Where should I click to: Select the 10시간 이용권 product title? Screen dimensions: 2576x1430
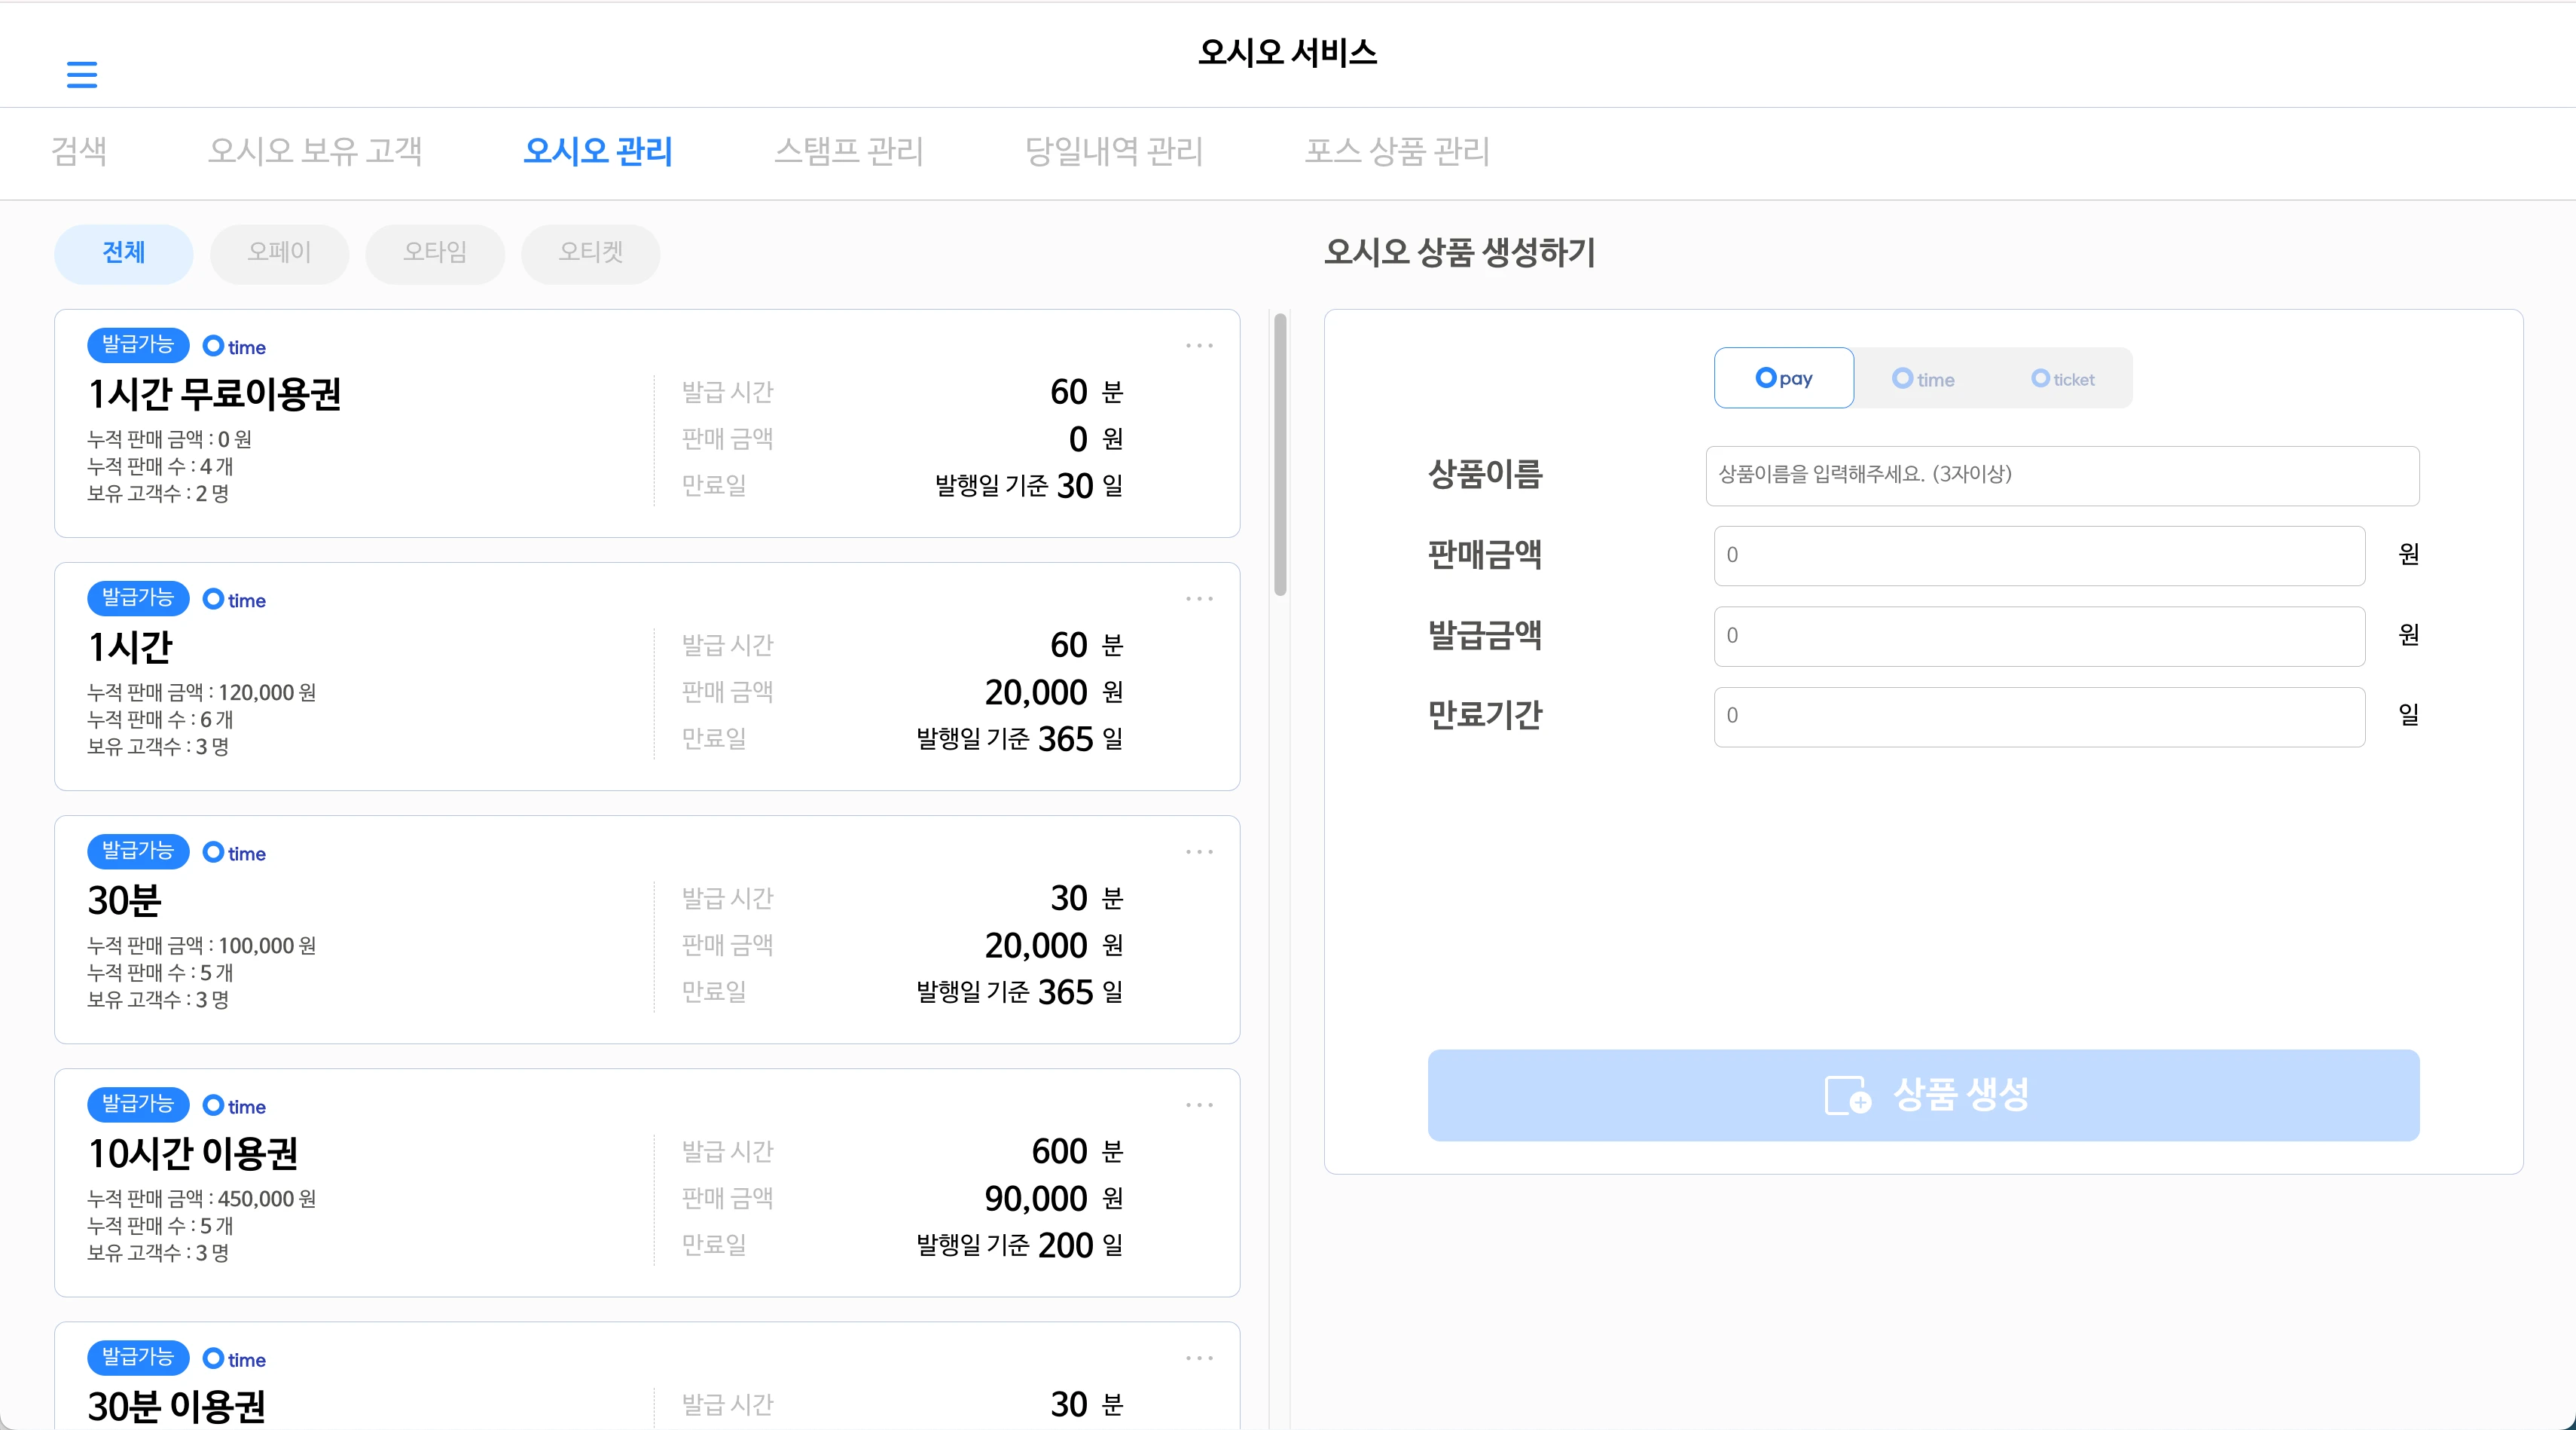[193, 1153]
